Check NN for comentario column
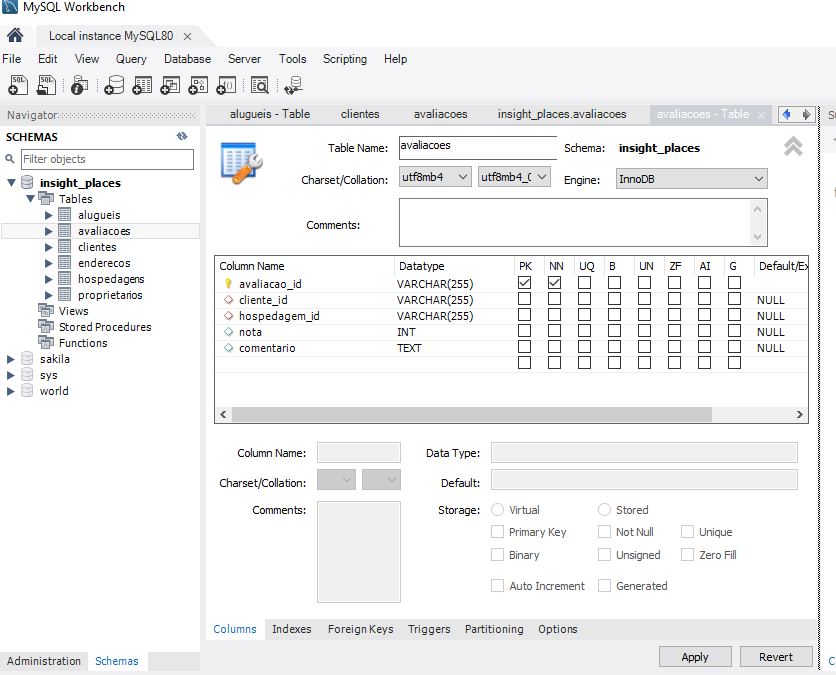The width and height of the screenshot is (836, 675). click(x=554, y=347)
